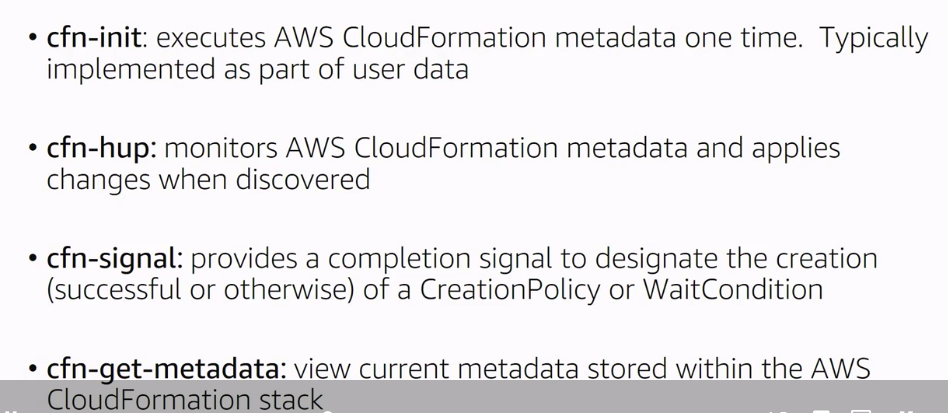948x413 pixels.
Task: Click the bullet before cfn-init
Action: 34,39
